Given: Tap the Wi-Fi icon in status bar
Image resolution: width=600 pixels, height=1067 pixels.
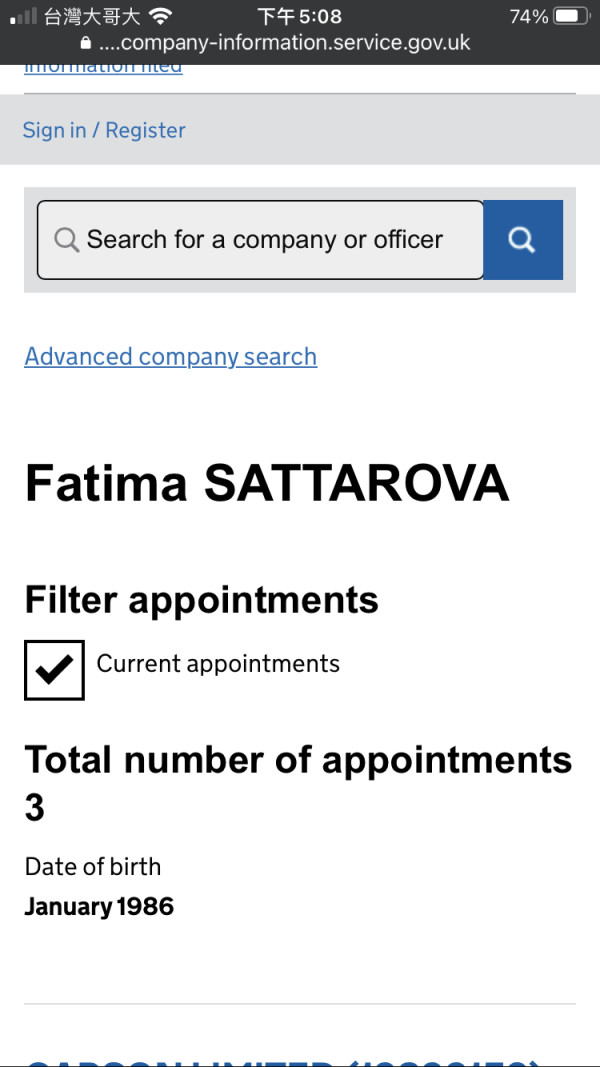Looking at the screenshot, I should click(x=159, y=16).
